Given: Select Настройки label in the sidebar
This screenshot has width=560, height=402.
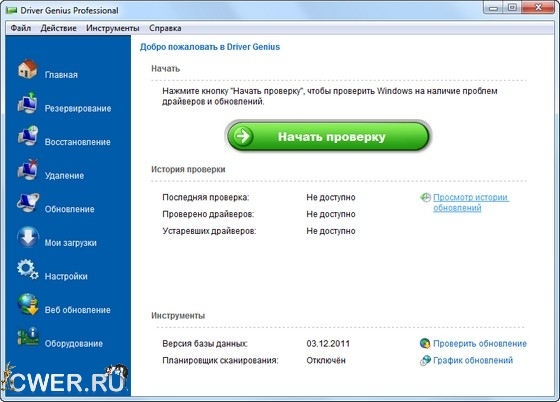Looking at the screenshot, I should click(x=66, y=276).
